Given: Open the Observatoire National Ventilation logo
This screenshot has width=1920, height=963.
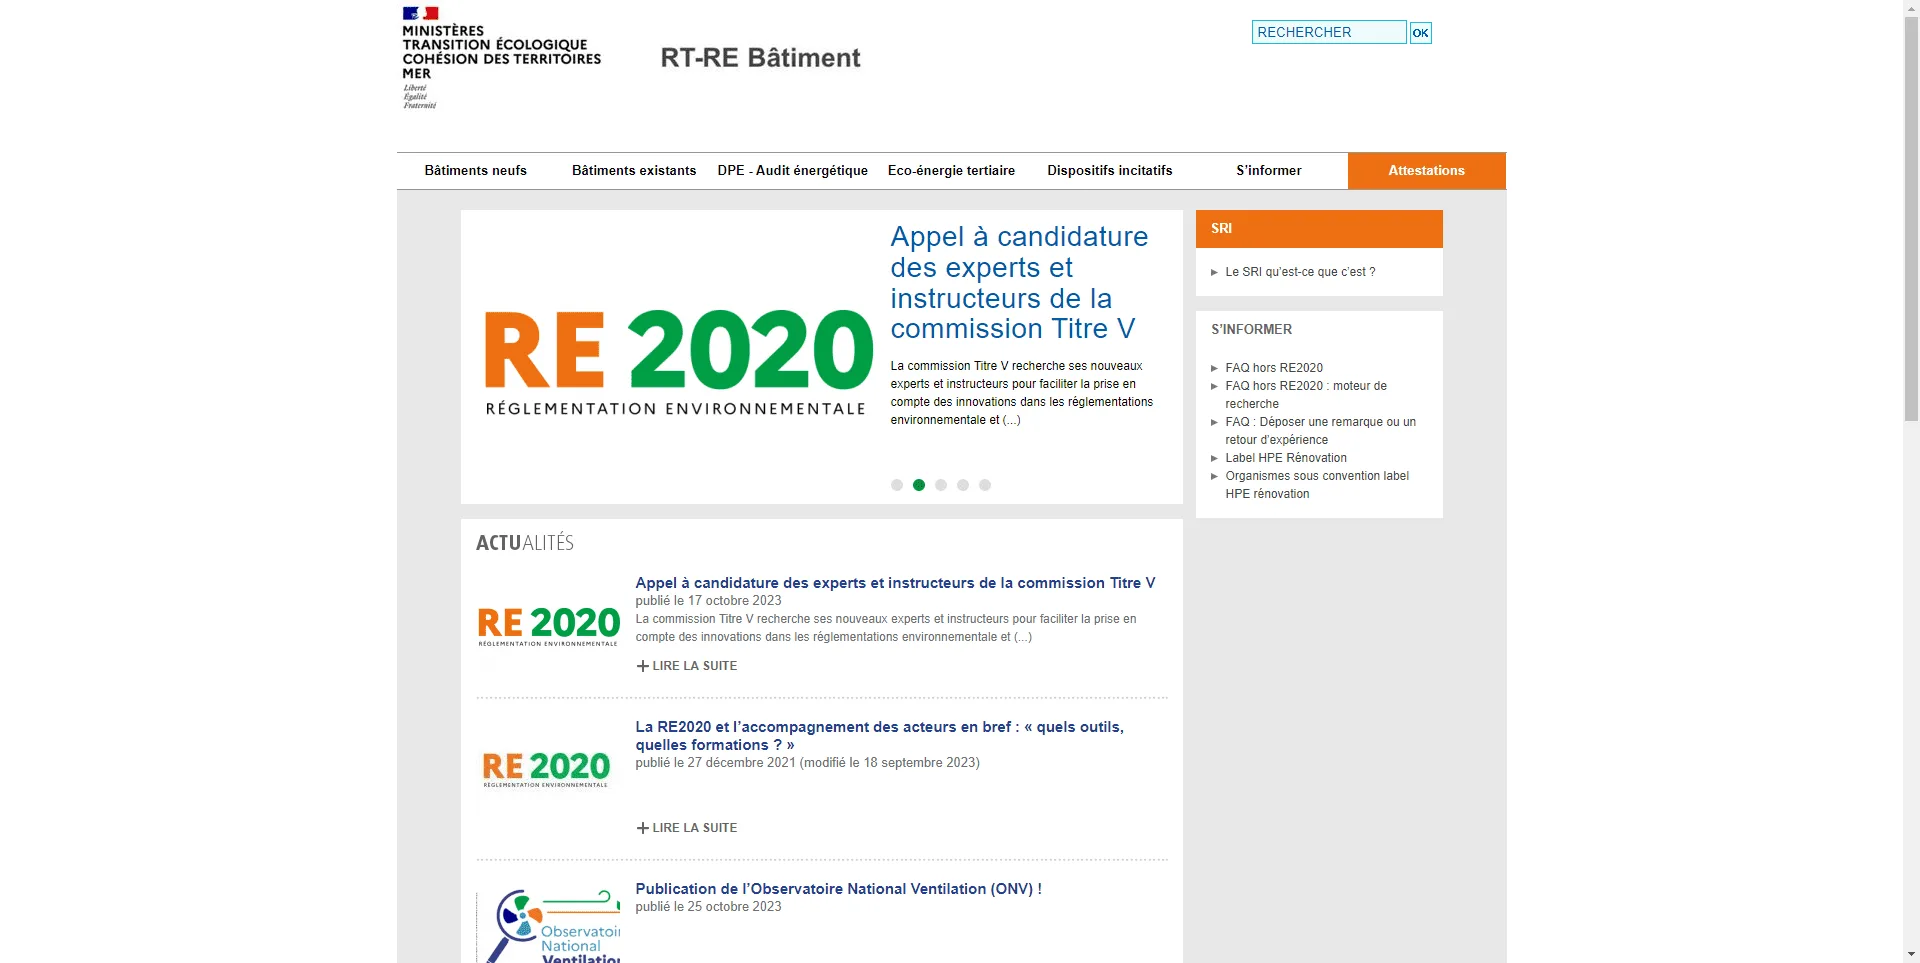Looking at the screenshot, I should tap(548, 926).
